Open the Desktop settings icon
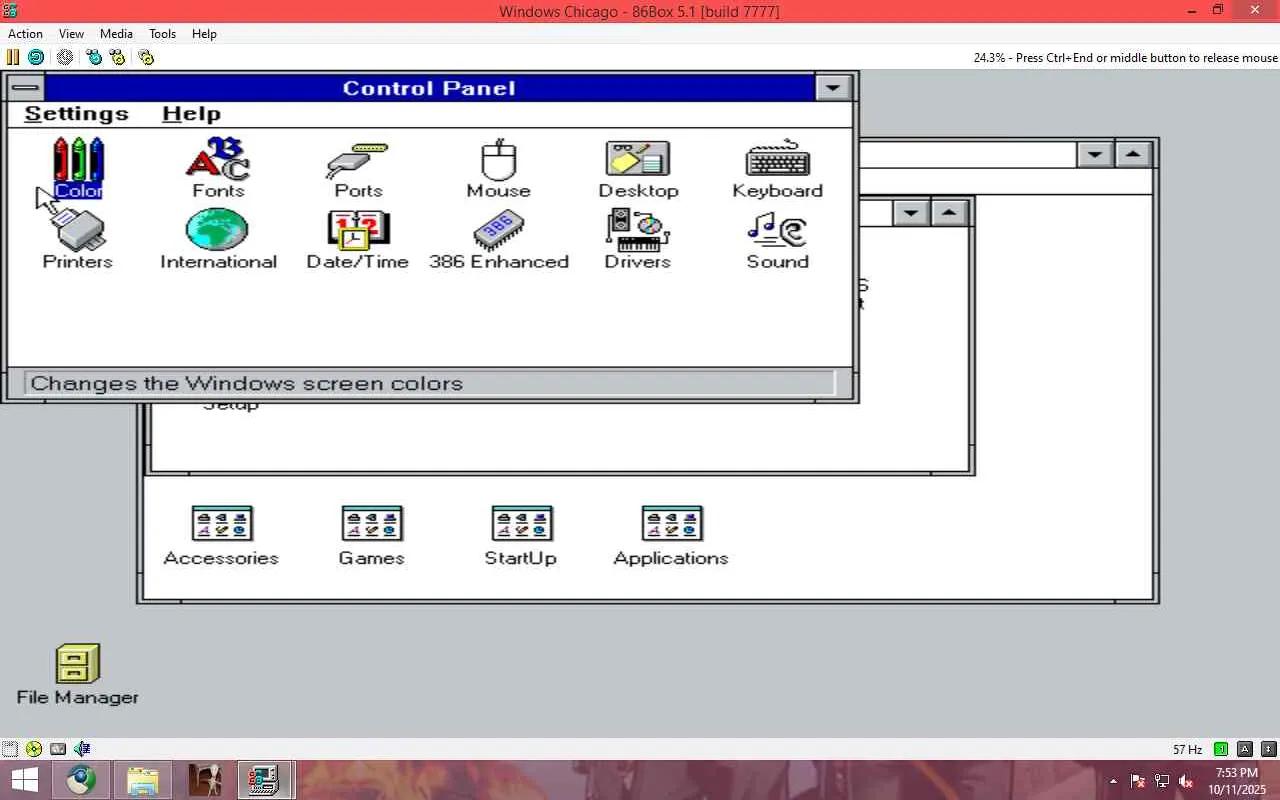Viewport: 1280px width, 800px height. 638,168
